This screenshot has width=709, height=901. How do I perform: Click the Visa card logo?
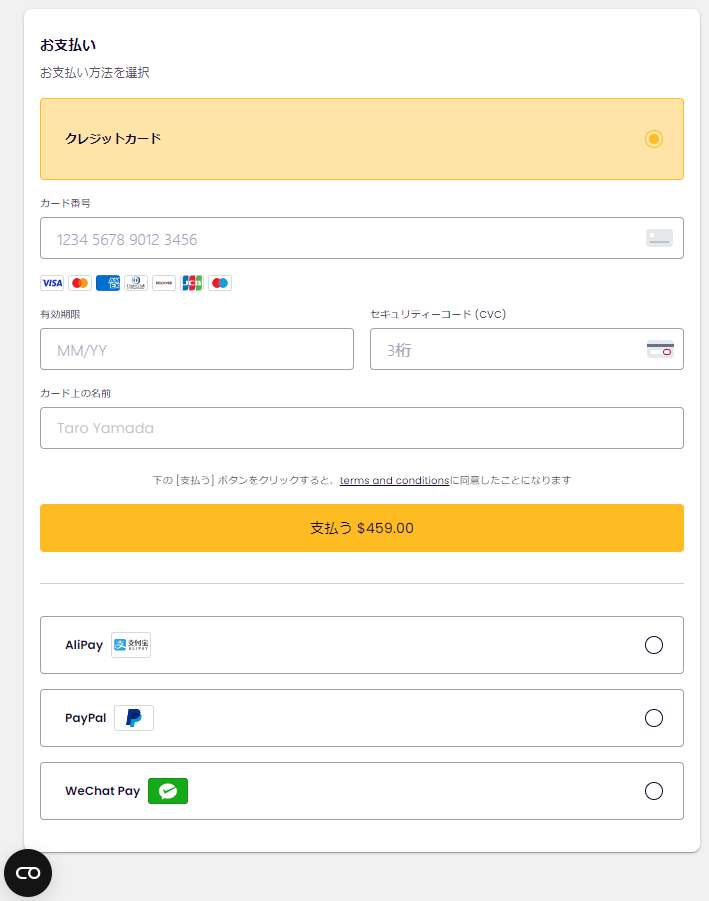[x=52, y=283]
